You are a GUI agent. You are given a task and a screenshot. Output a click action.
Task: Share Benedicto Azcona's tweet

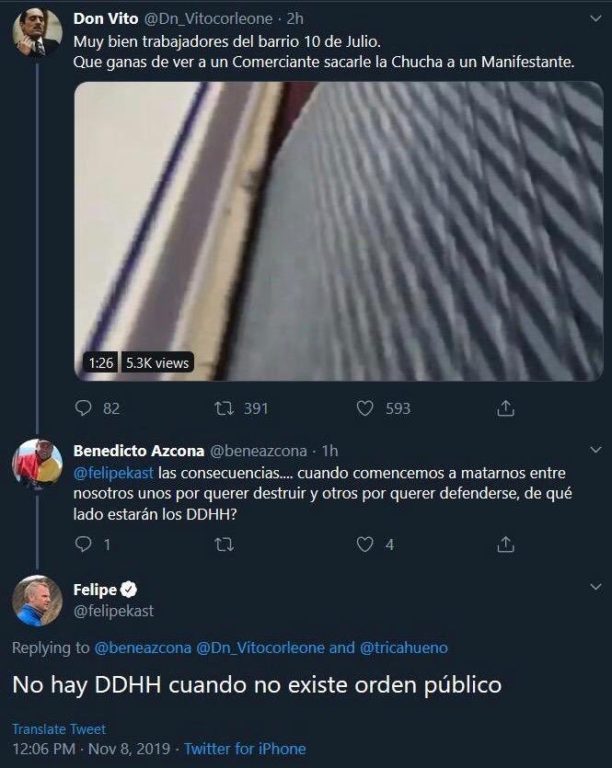(506, 544)
